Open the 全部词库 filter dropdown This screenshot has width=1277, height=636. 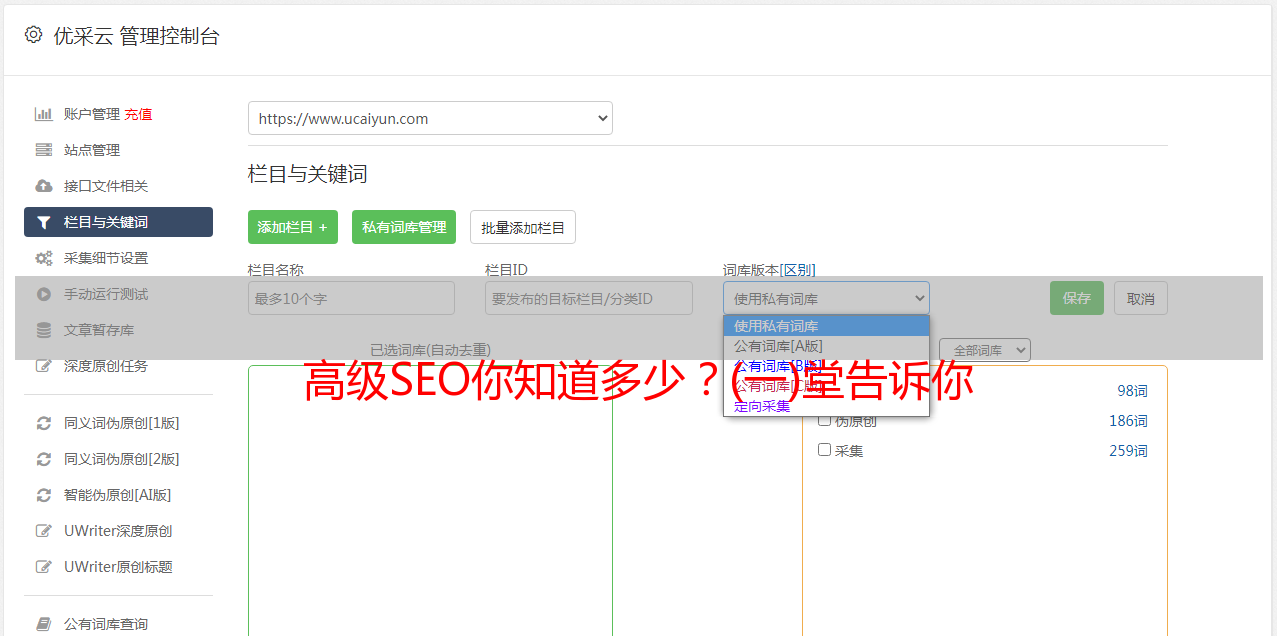(x=985, y=350)
